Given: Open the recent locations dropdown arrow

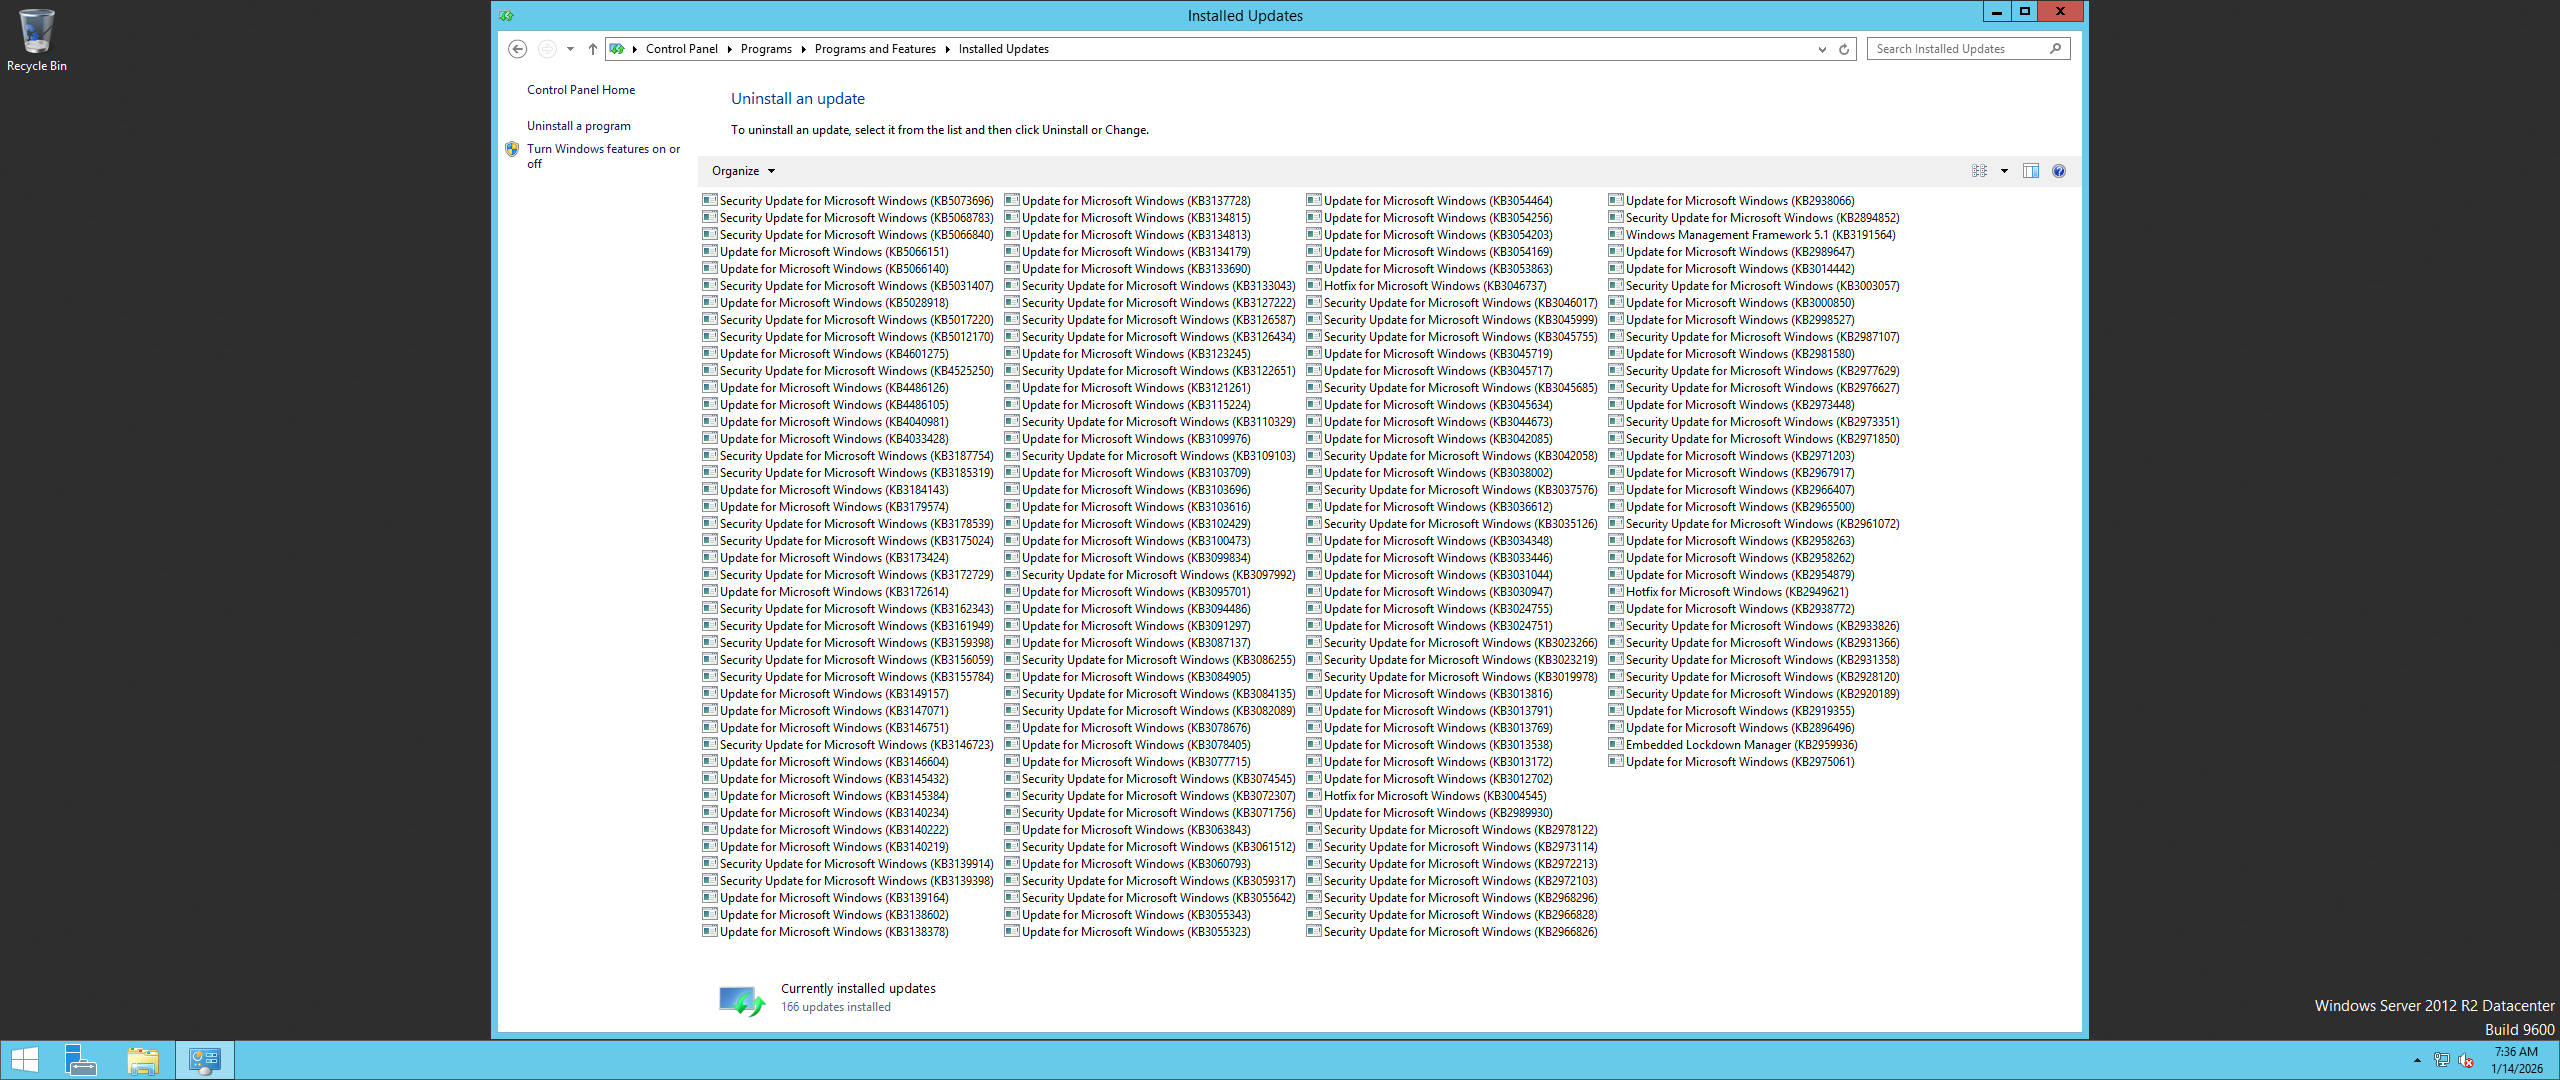Looking at the screenshot, I should point(570,49).
